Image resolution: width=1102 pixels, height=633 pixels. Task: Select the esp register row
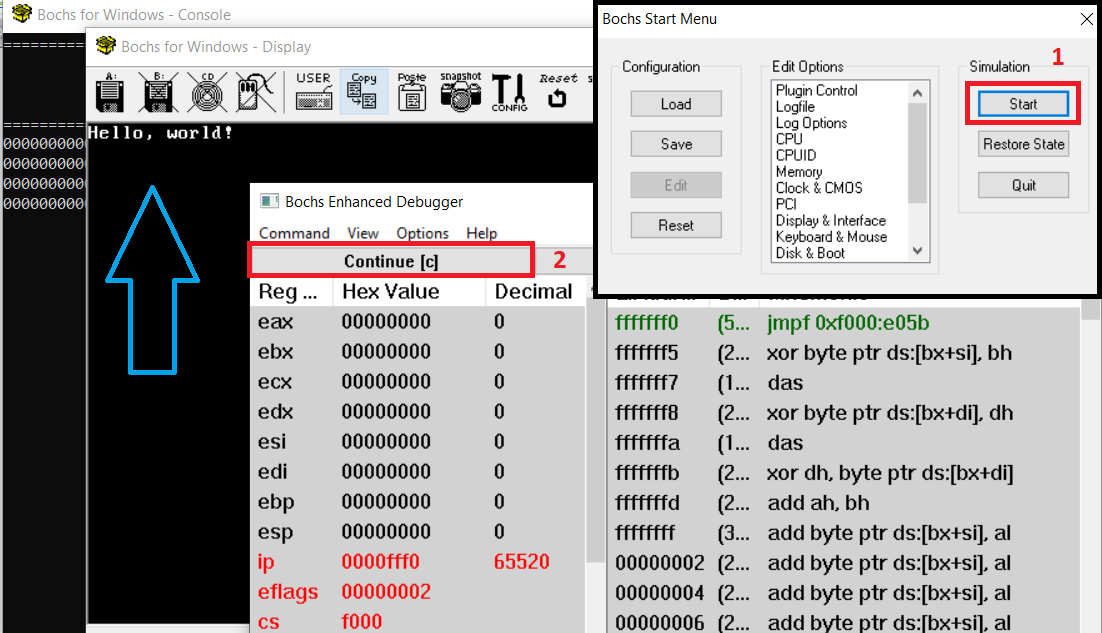click(418, 532)
